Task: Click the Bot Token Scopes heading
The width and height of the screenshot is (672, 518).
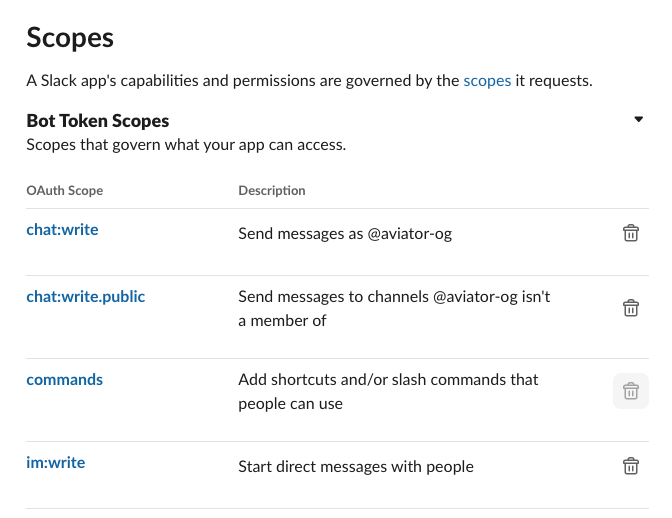Action: point(98,121)
